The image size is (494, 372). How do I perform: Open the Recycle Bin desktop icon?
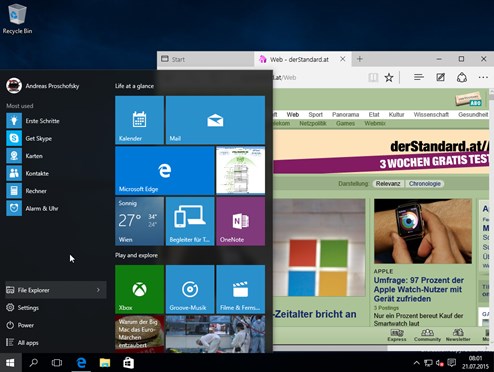point(17,19)
